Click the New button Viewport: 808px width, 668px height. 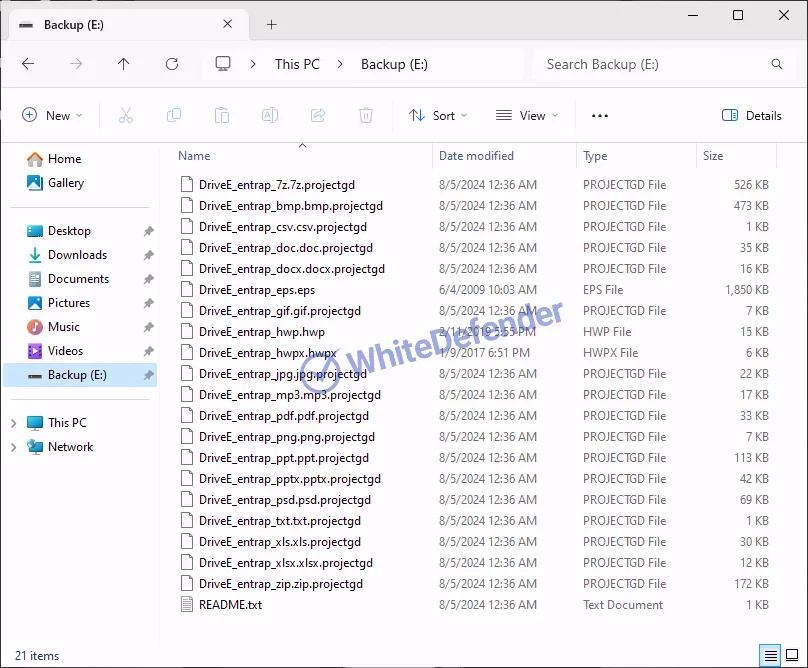click(x=52, y=116)
